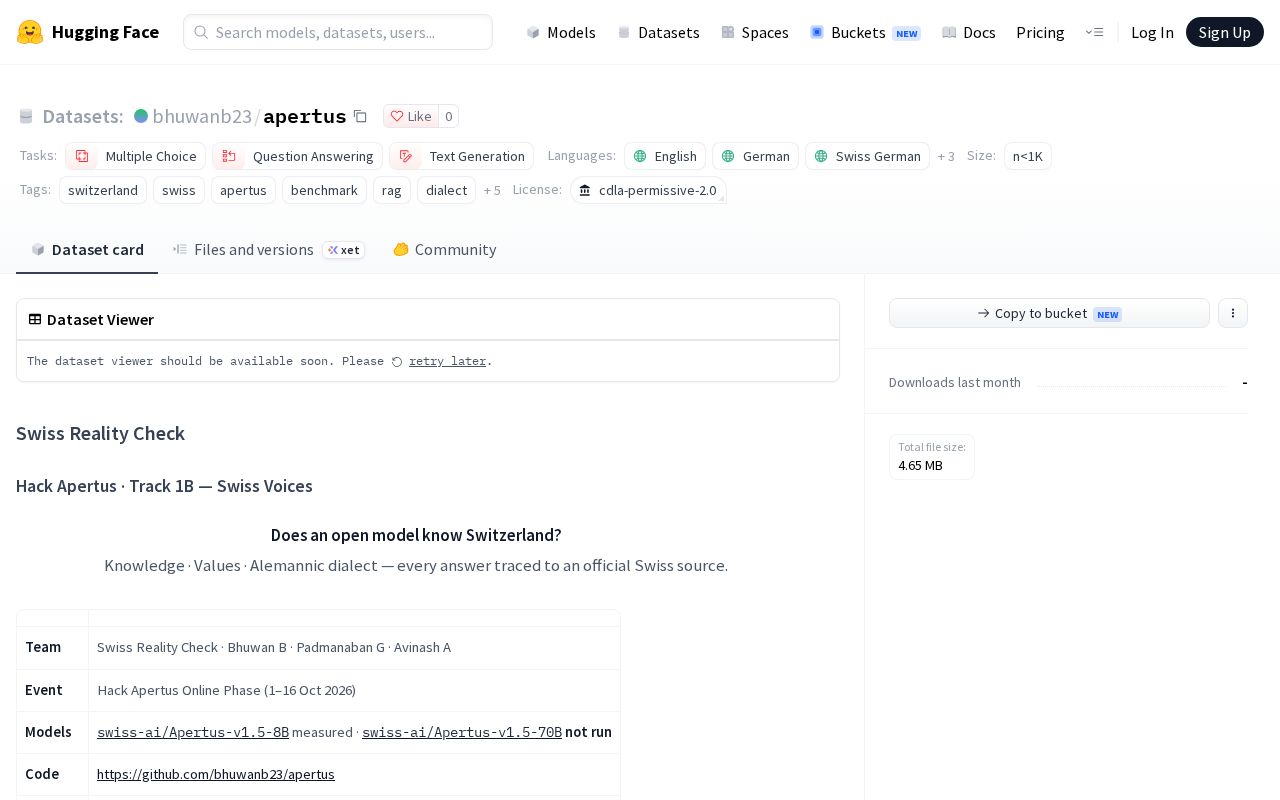Click the Datasets breadcrumb label
1280x800 pixels.
click(x=82, y=116)
